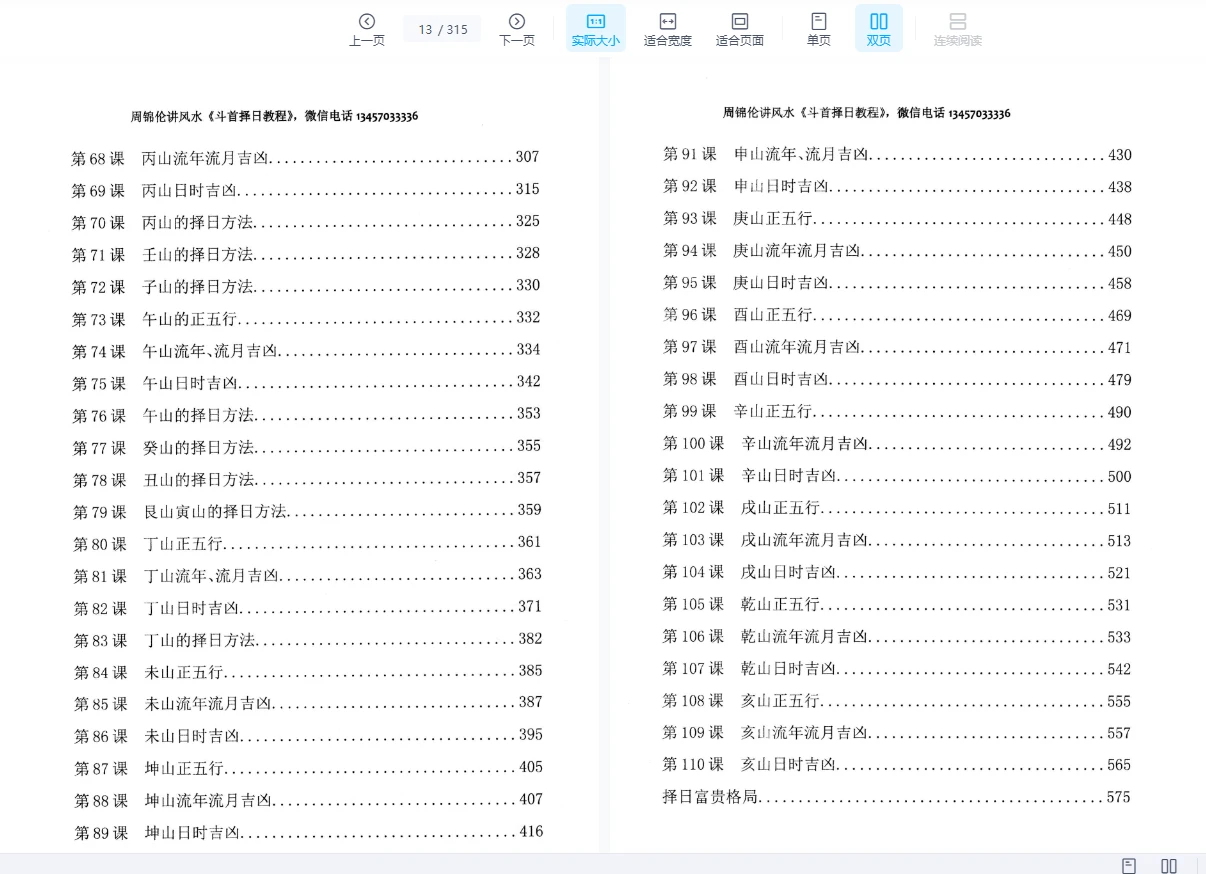Image resolution: width=1206 pixels, height=874 pixels.
Task: Click lesson 109 entry 亥山流年流月吉凶
Action: click(x=897, y=733)
